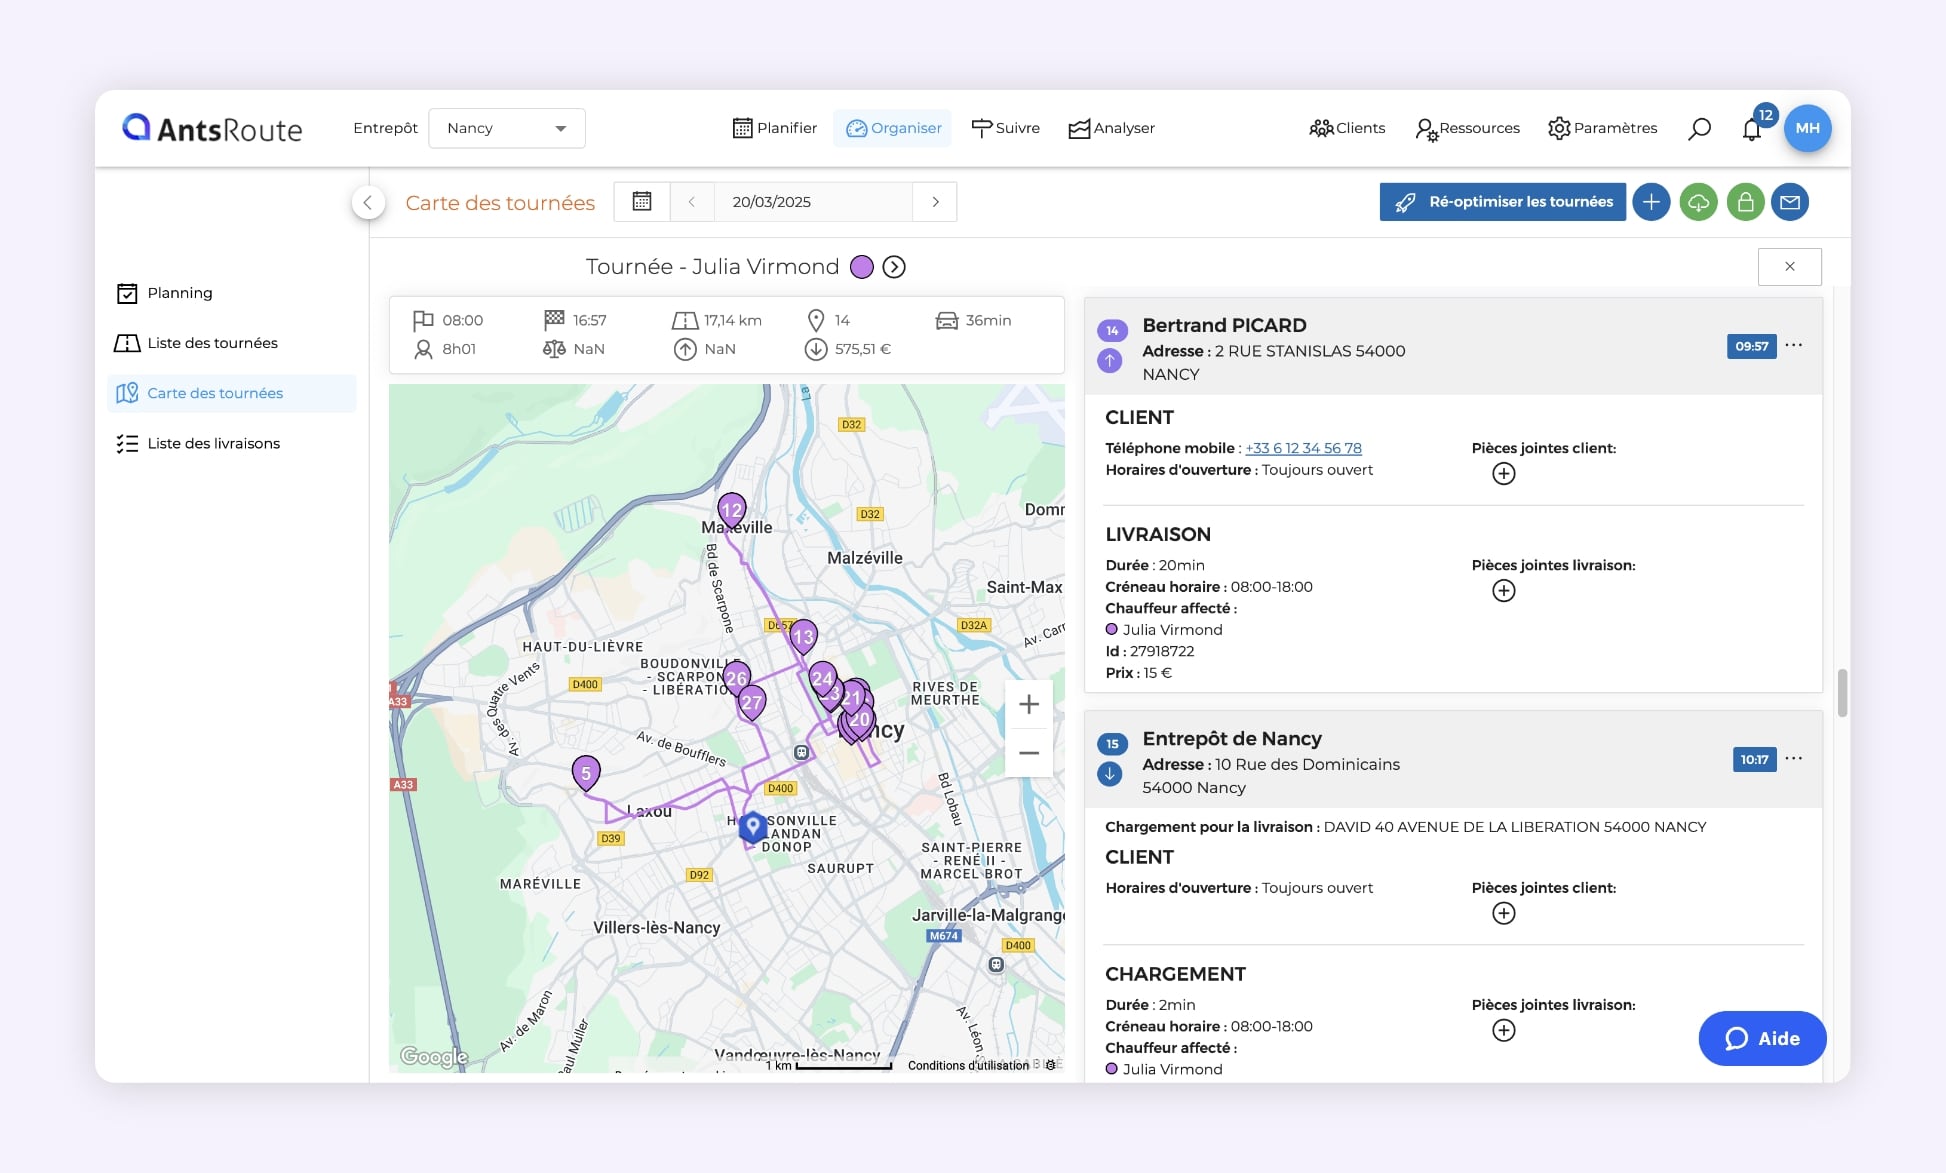Click purple color swatch next to tour title
This screenshot has width=1946, height=1173.
point(861,267)
